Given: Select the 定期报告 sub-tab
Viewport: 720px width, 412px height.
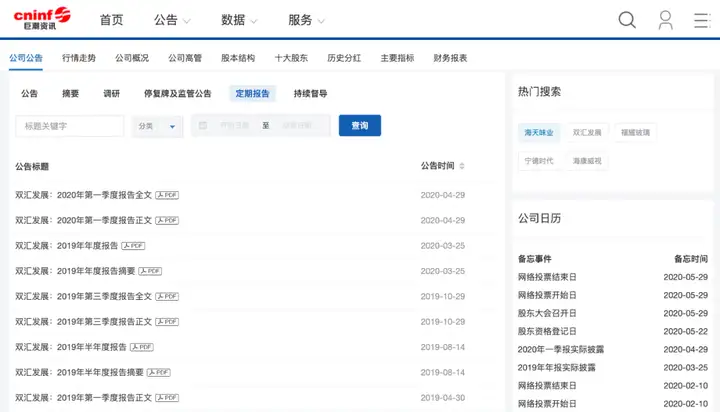Looking at the screenshot, I should pyautogui.click(x=252, y=93).
